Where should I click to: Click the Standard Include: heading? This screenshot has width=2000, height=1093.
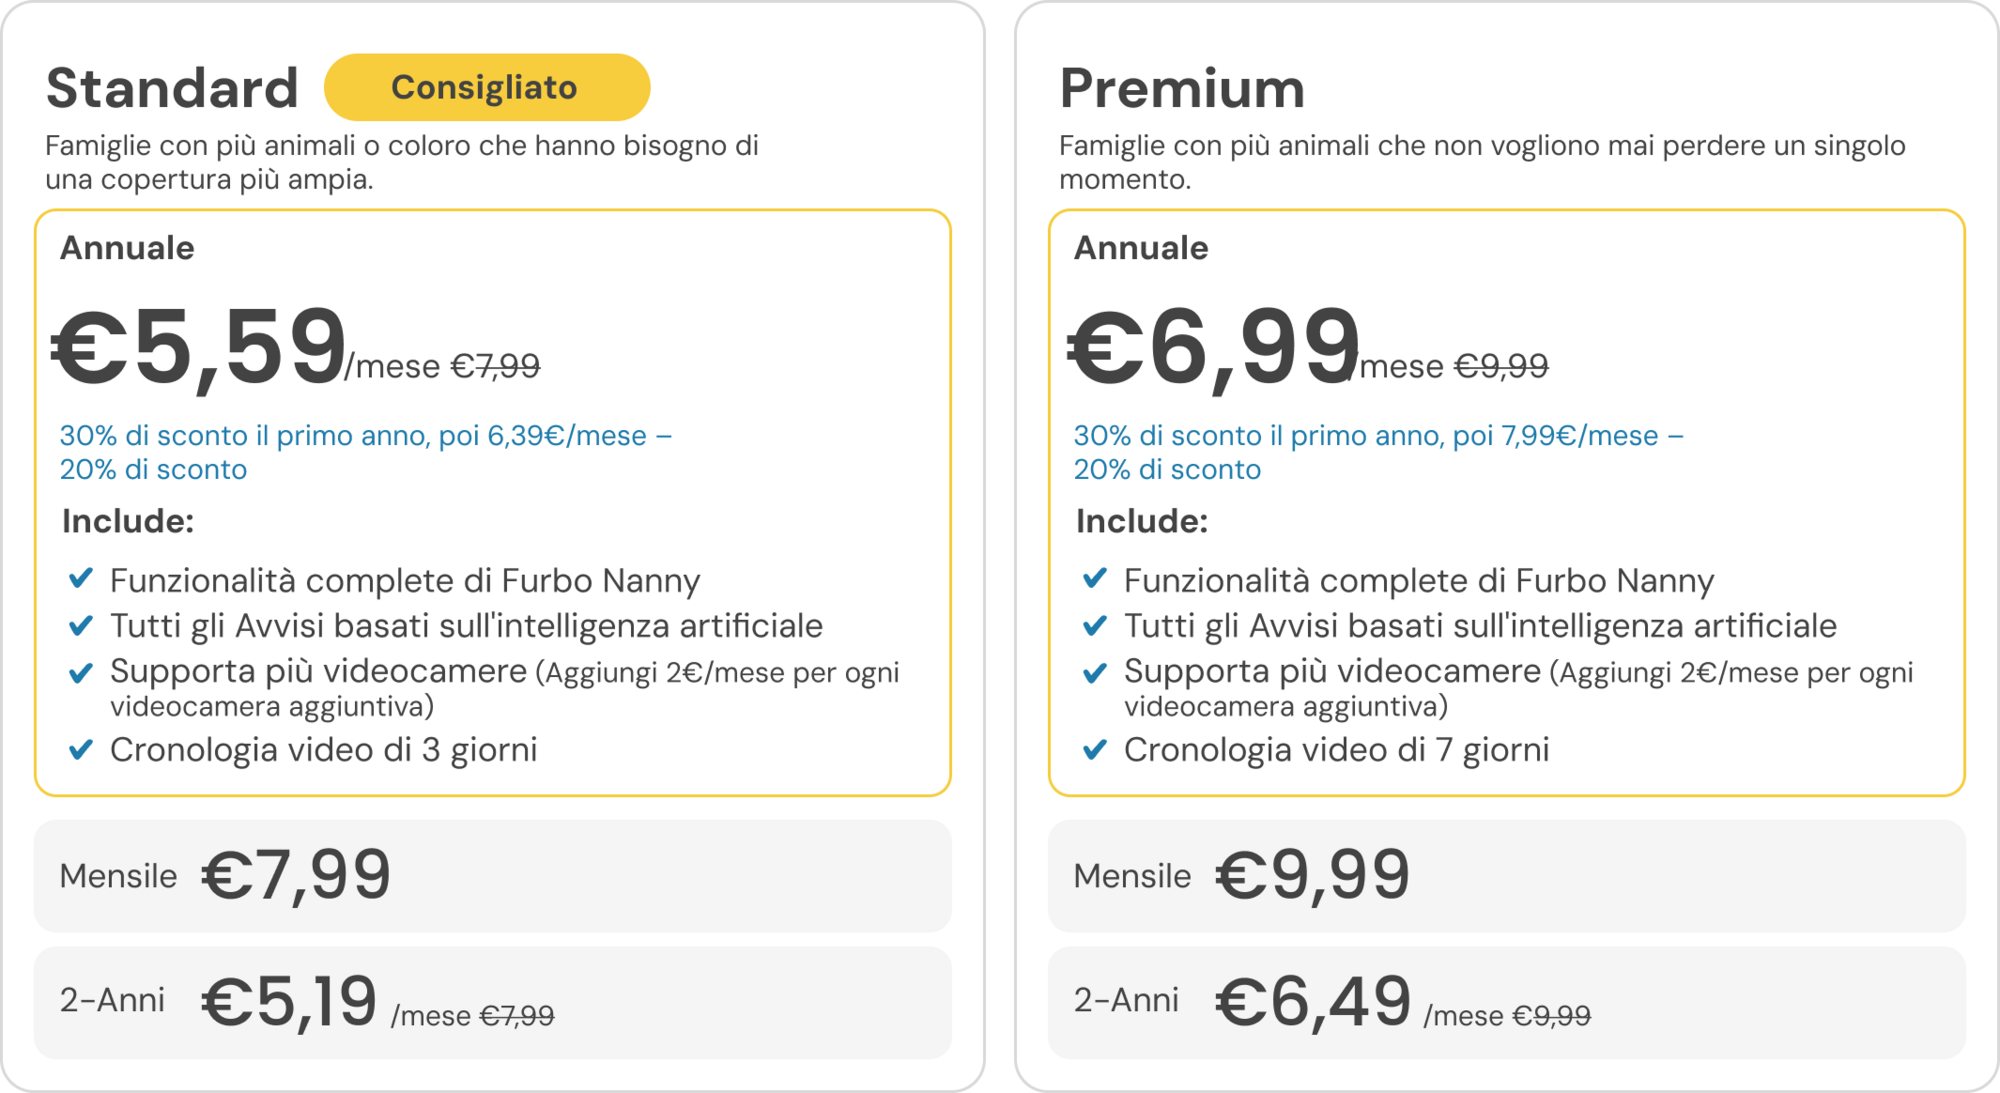[128, 521]
